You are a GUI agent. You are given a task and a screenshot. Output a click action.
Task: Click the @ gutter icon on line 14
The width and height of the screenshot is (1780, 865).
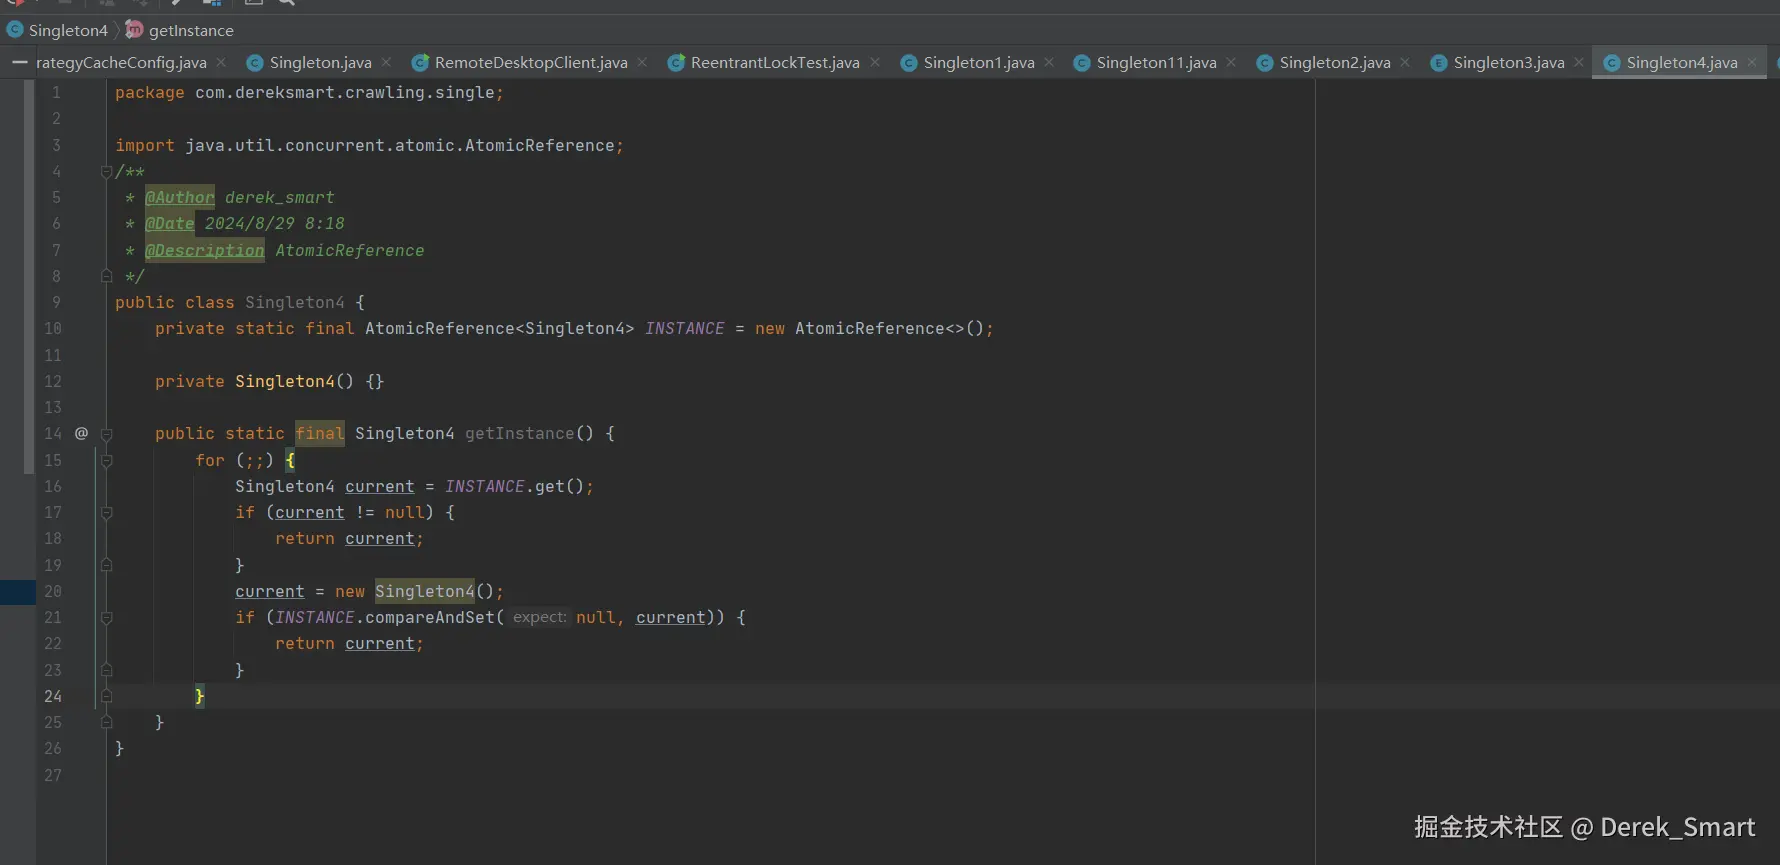click(x=81, y=433)
